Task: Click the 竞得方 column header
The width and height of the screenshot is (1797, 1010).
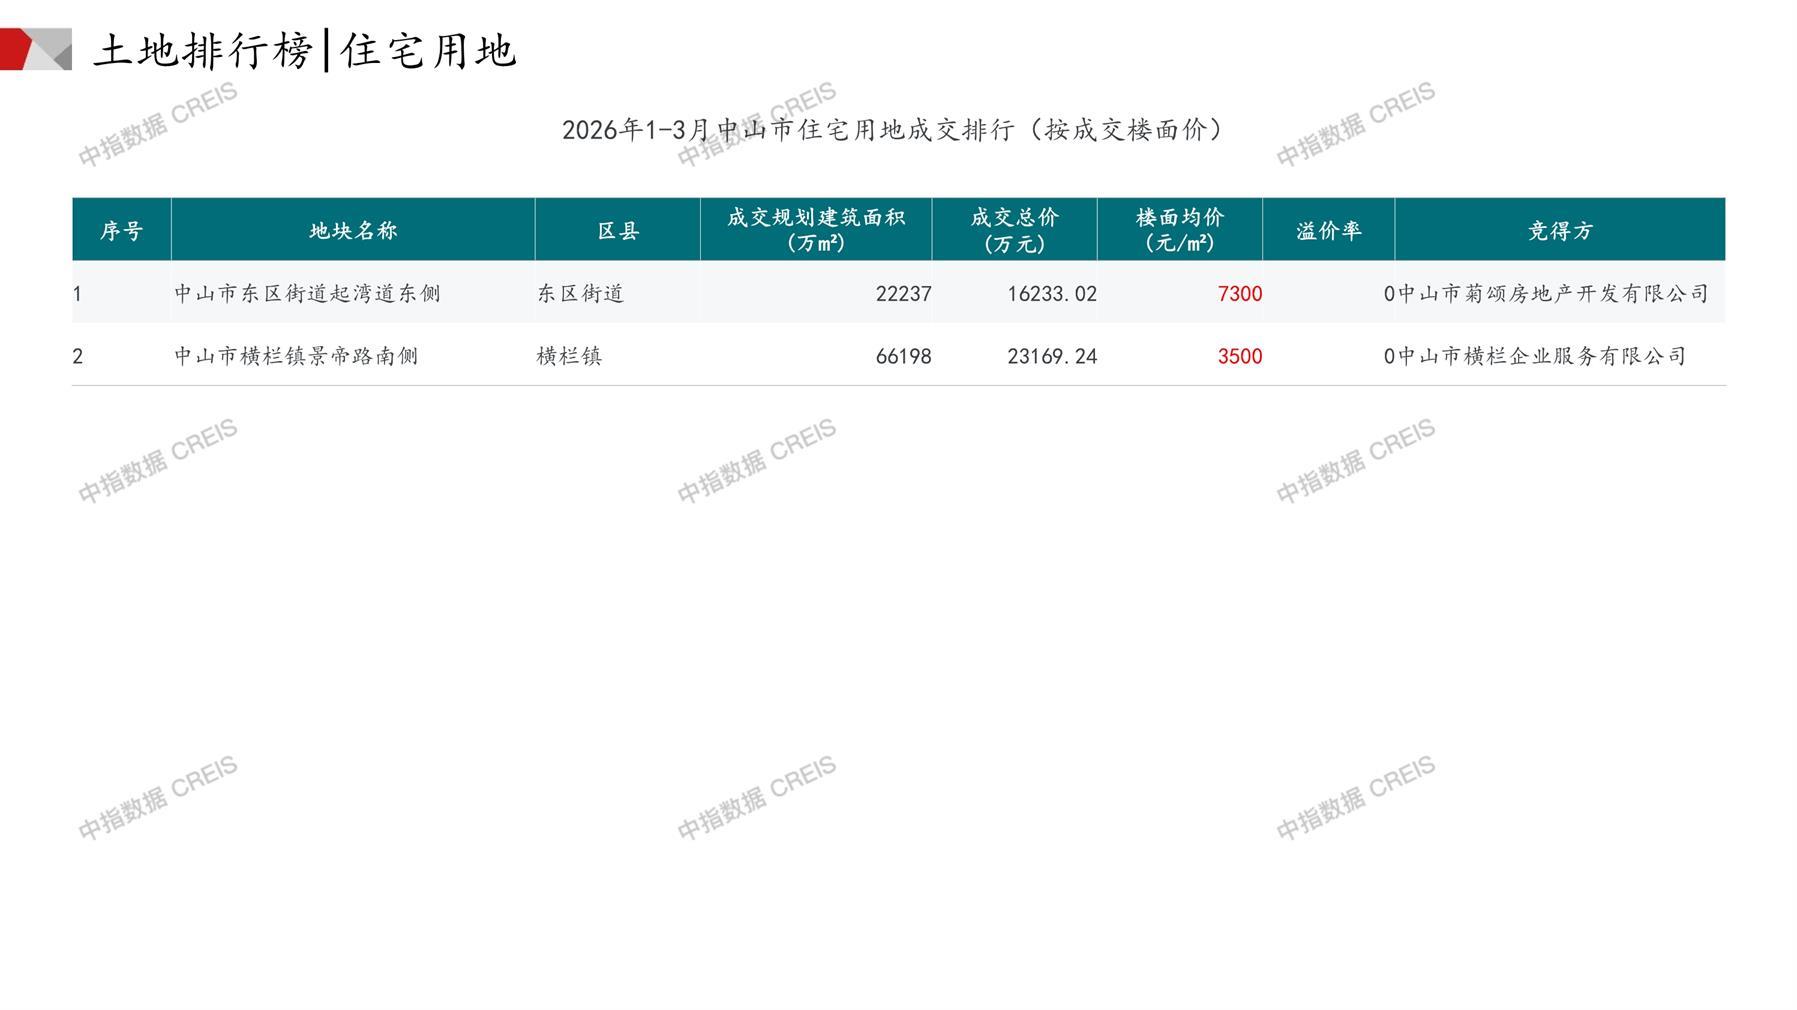Action: (x=1559, y=230)
